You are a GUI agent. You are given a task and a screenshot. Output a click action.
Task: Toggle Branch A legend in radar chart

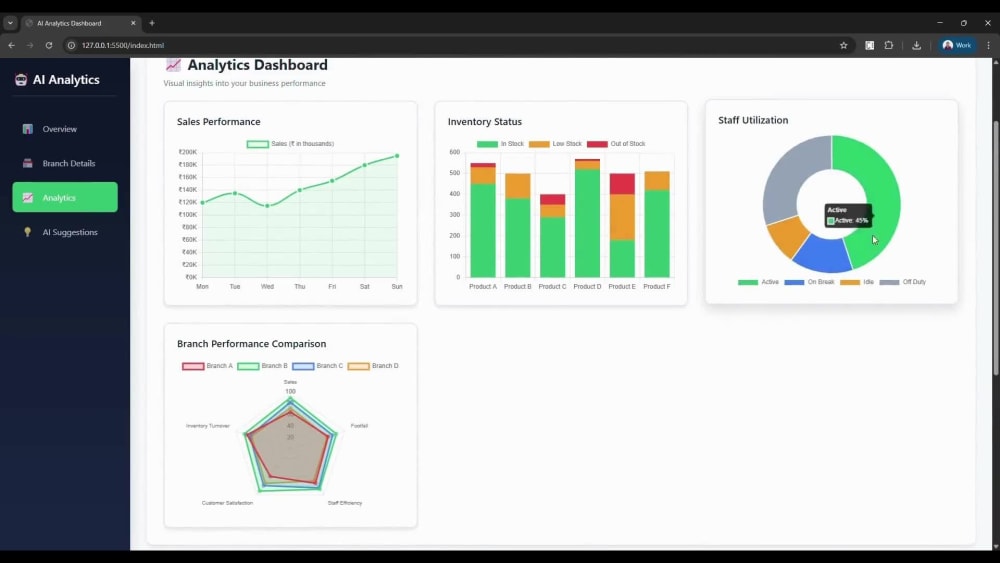click(x=207, y=366)
